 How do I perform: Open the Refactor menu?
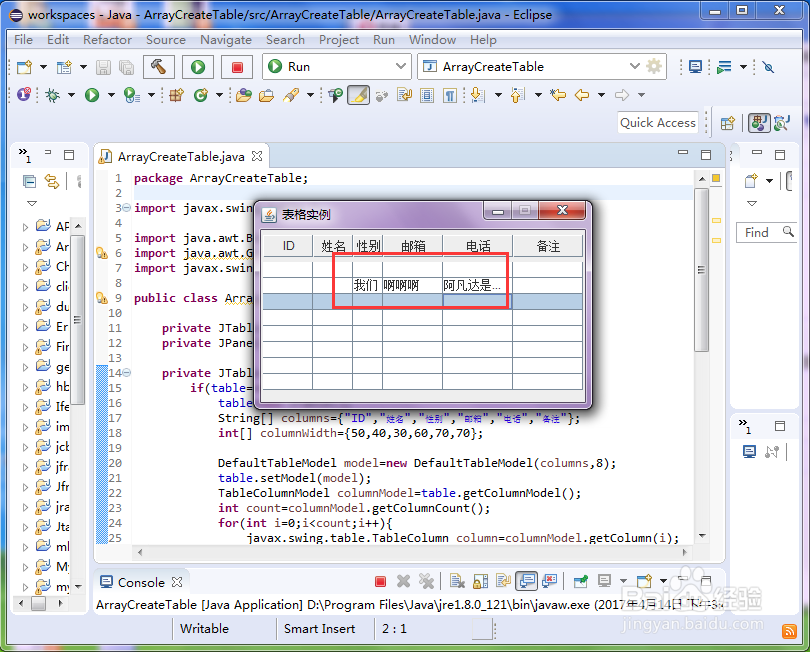107,39
